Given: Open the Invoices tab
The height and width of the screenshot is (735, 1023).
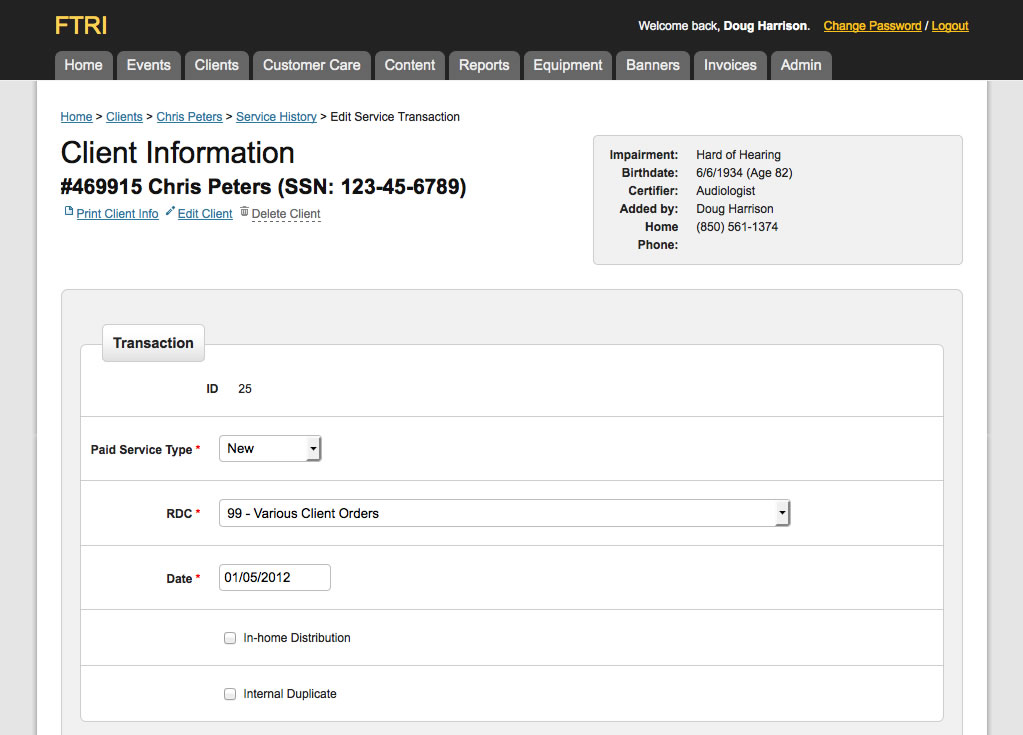Looking at the screenshot, I should click(730, 65).
